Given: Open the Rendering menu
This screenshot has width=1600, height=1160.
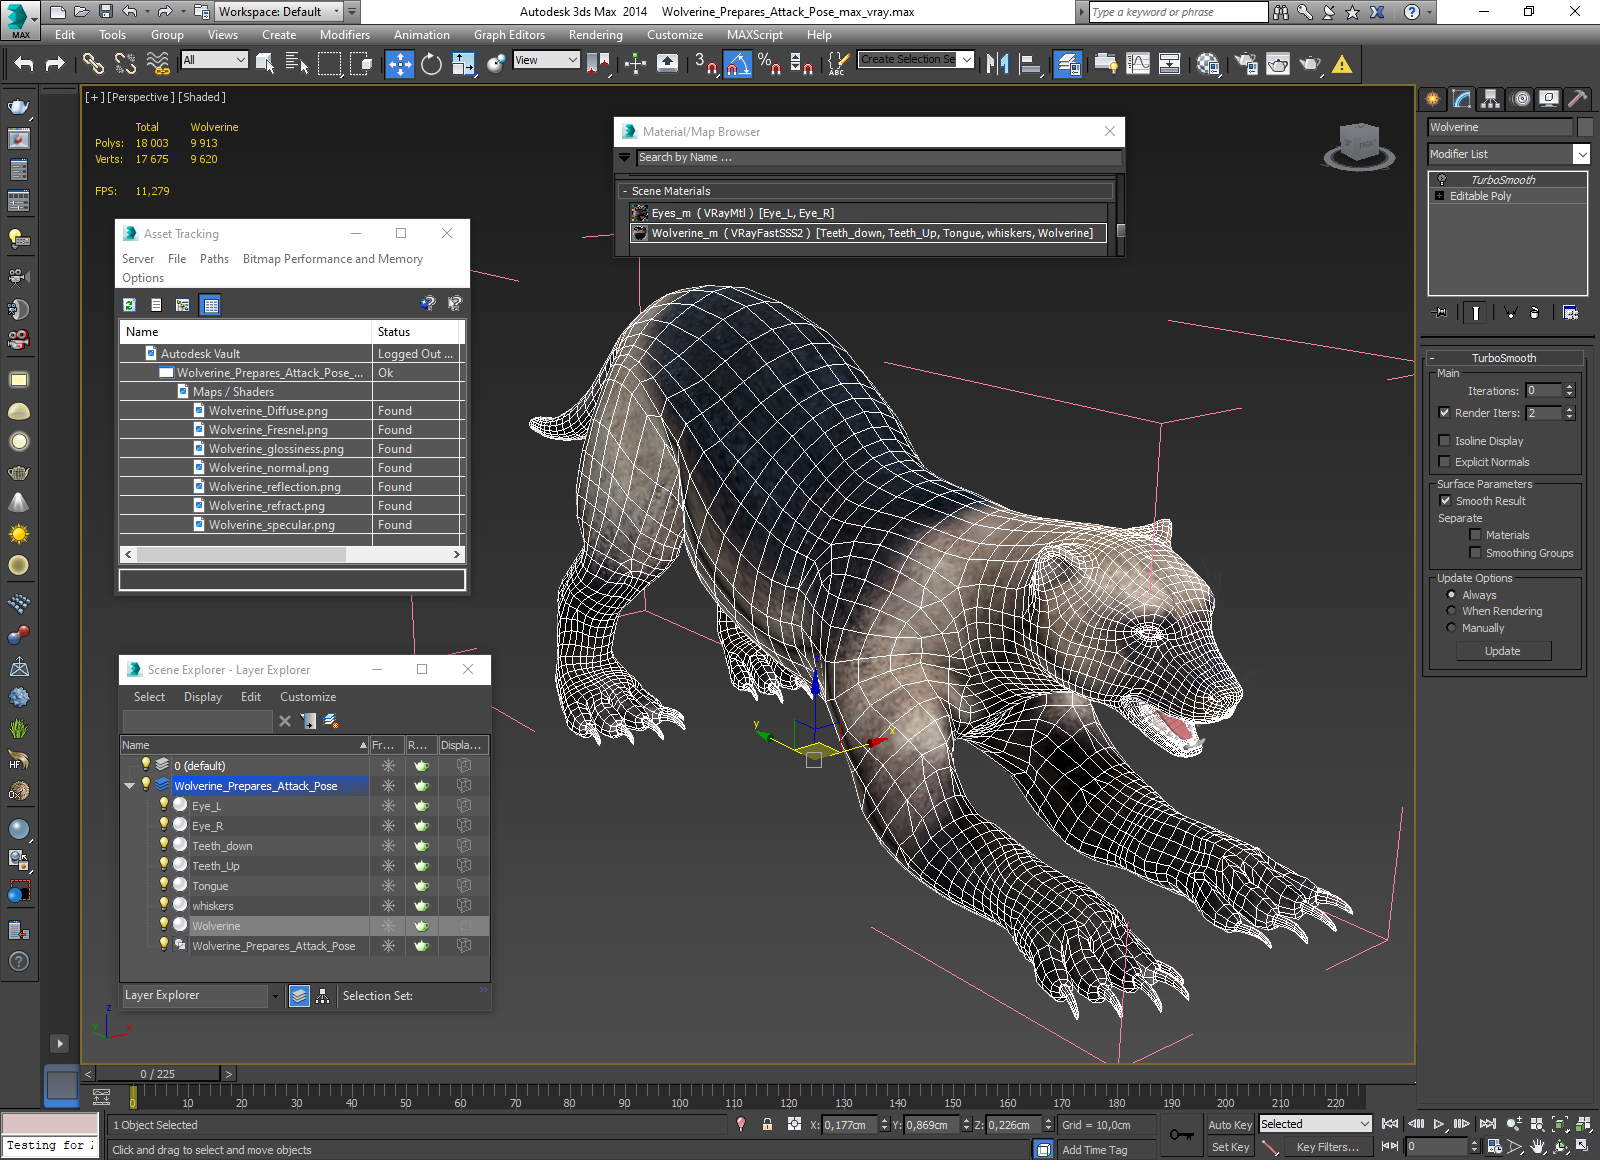Looking at the screenshot, I should click(595, 35).
